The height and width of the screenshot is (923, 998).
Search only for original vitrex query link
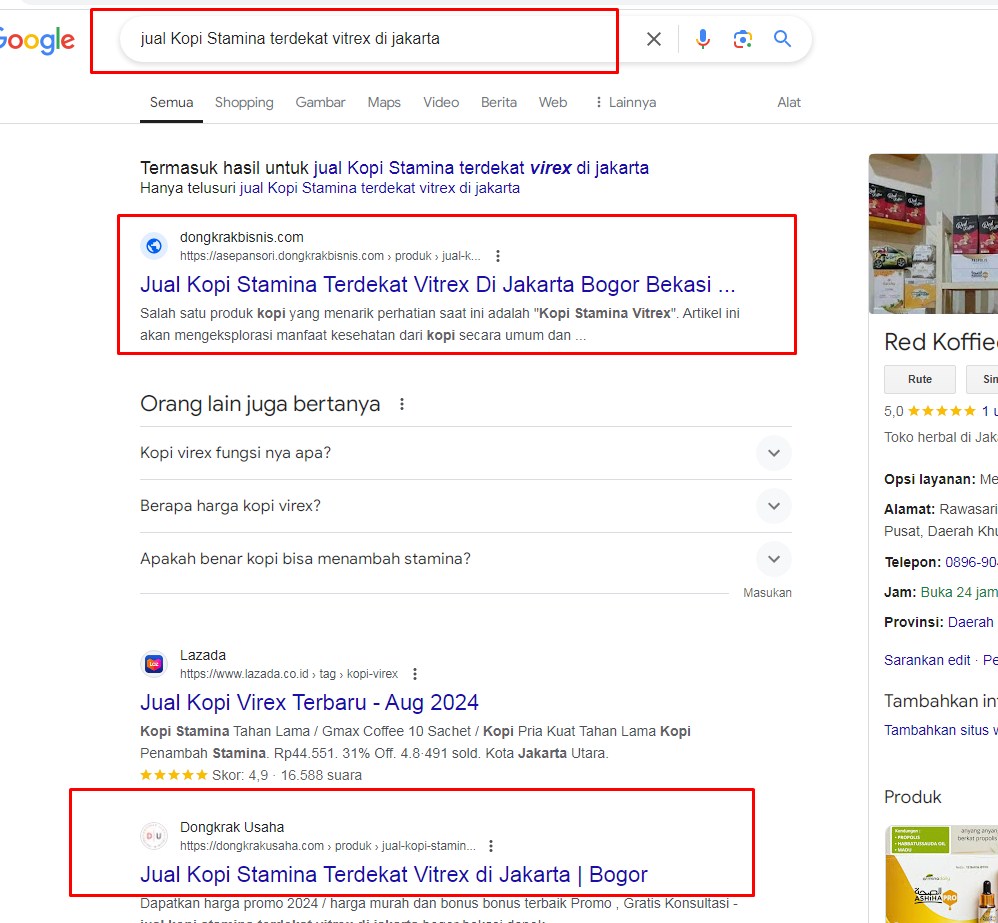tap(379, 188)
